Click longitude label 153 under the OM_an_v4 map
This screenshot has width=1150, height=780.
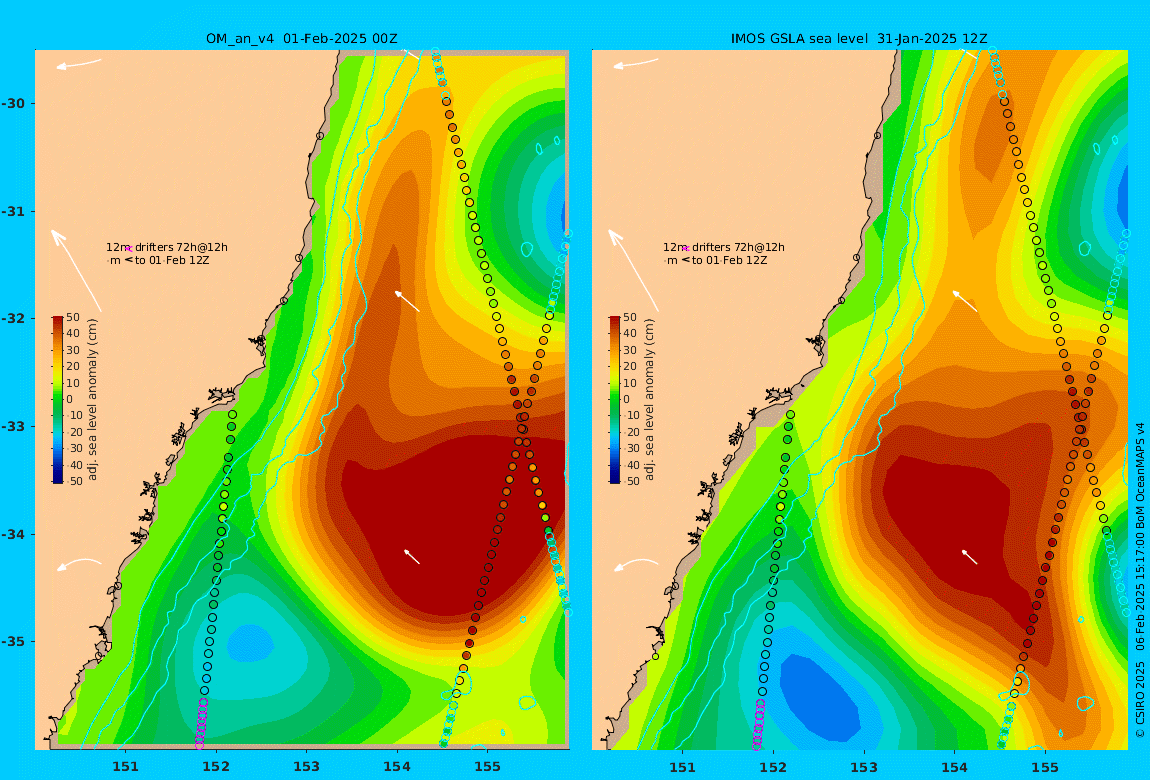[307, 767]
